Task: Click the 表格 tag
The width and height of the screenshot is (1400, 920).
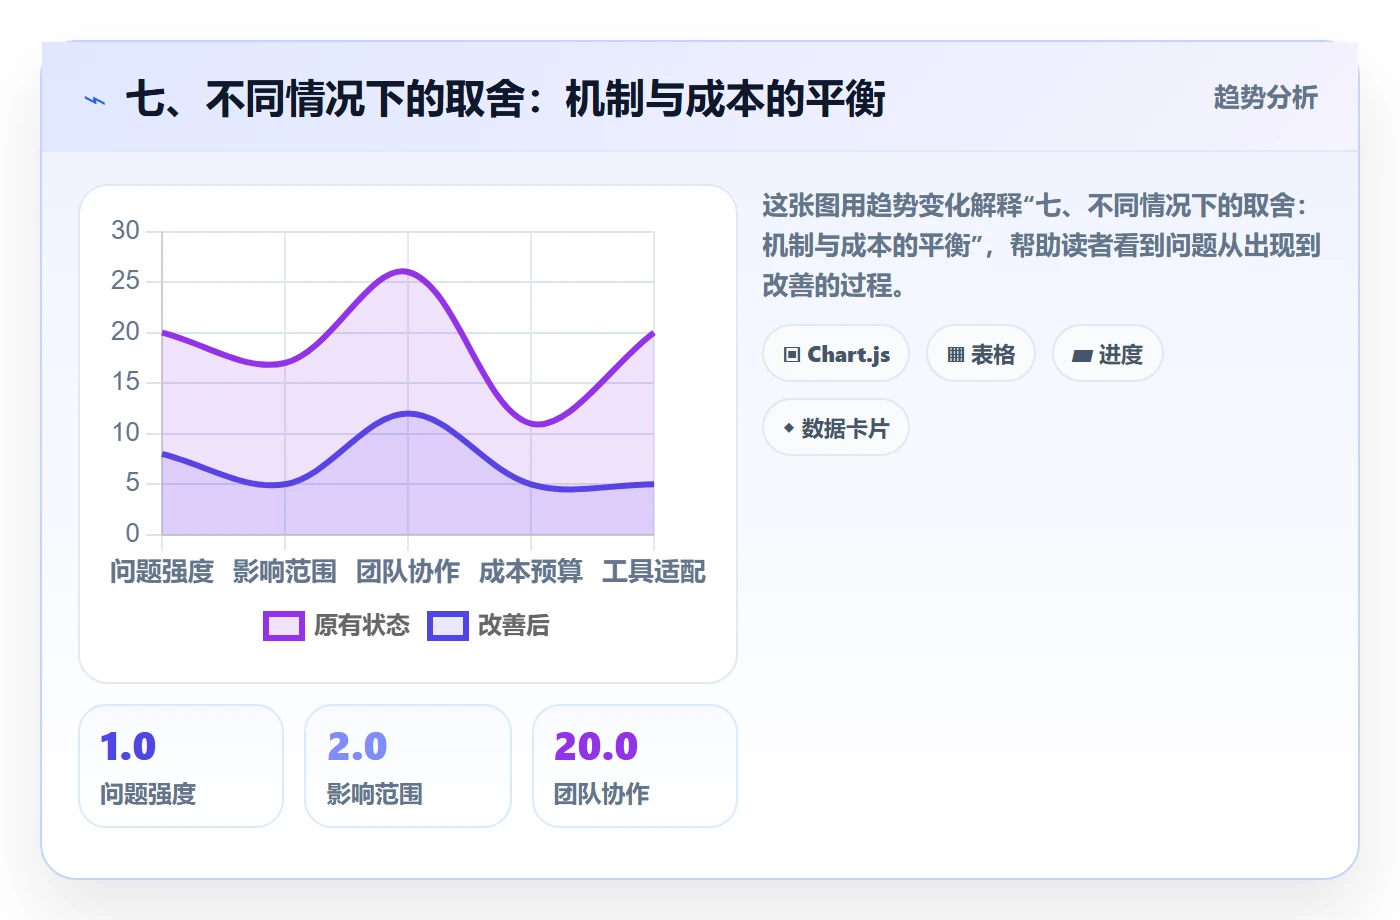Action: pyautogui.click(x=981, y=354)
